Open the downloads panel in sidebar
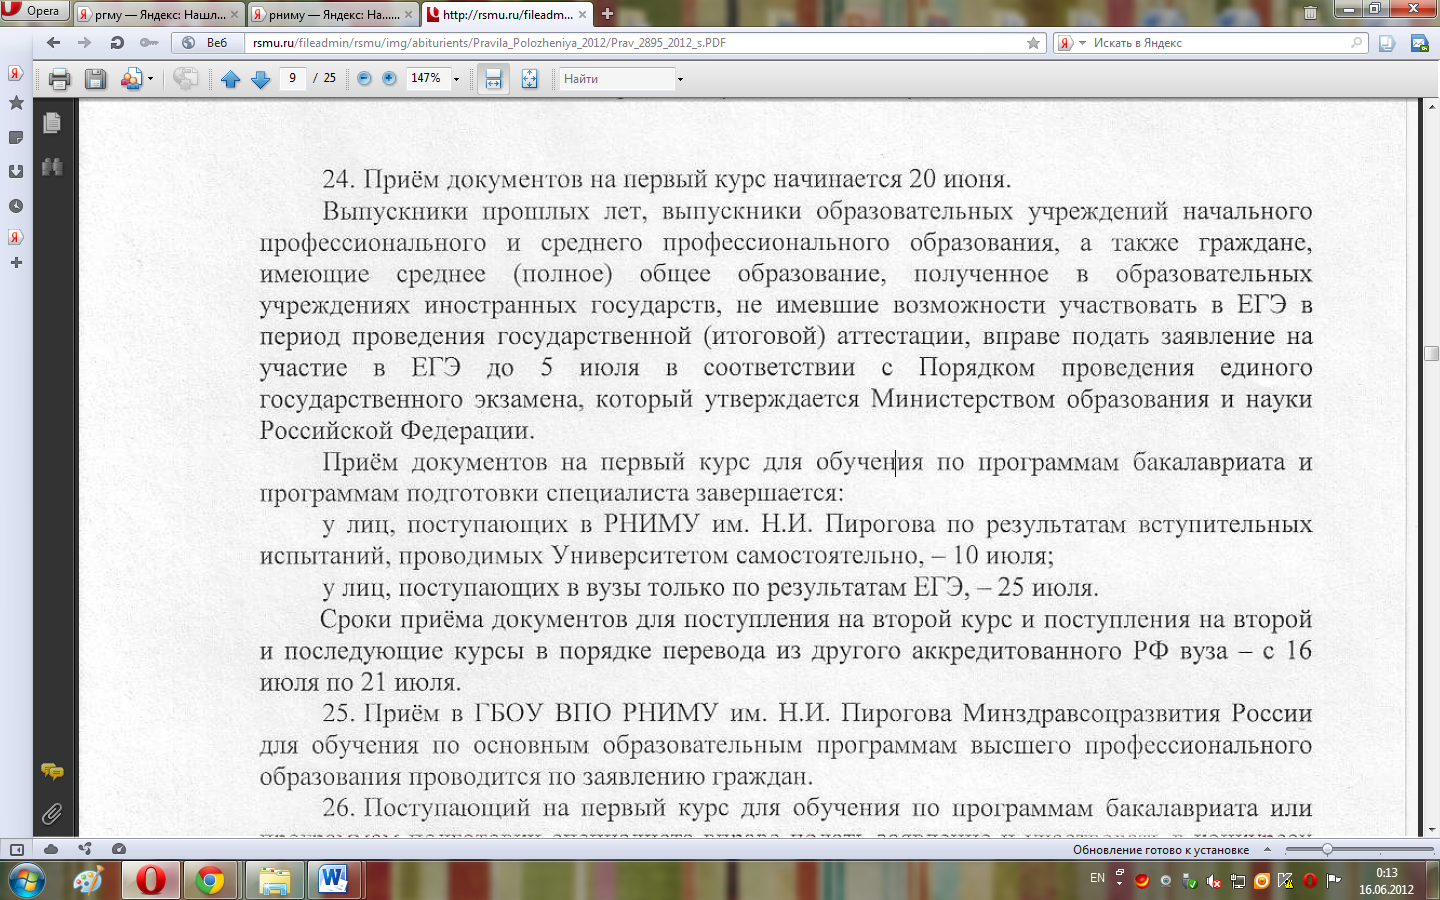 [16, 171]
